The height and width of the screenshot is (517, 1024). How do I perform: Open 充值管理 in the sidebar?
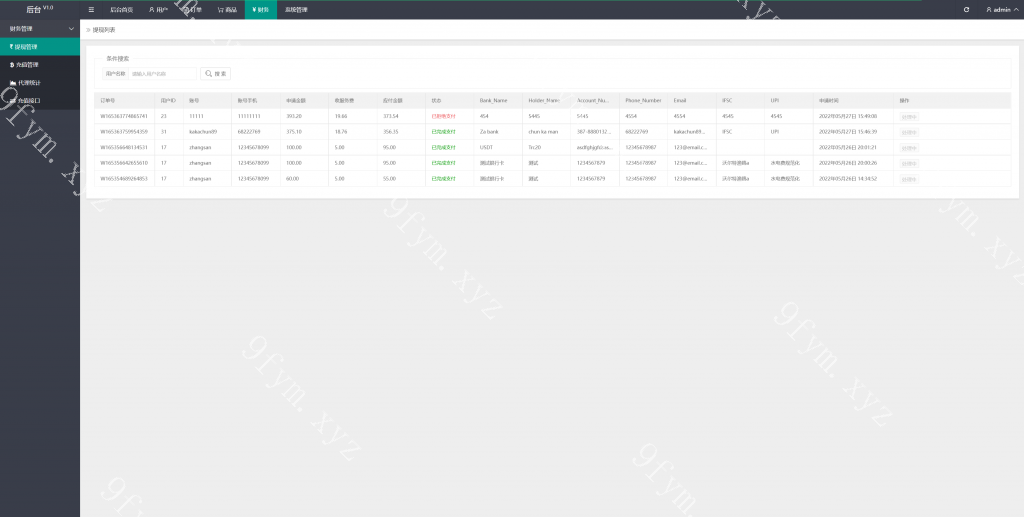point(40,65)
